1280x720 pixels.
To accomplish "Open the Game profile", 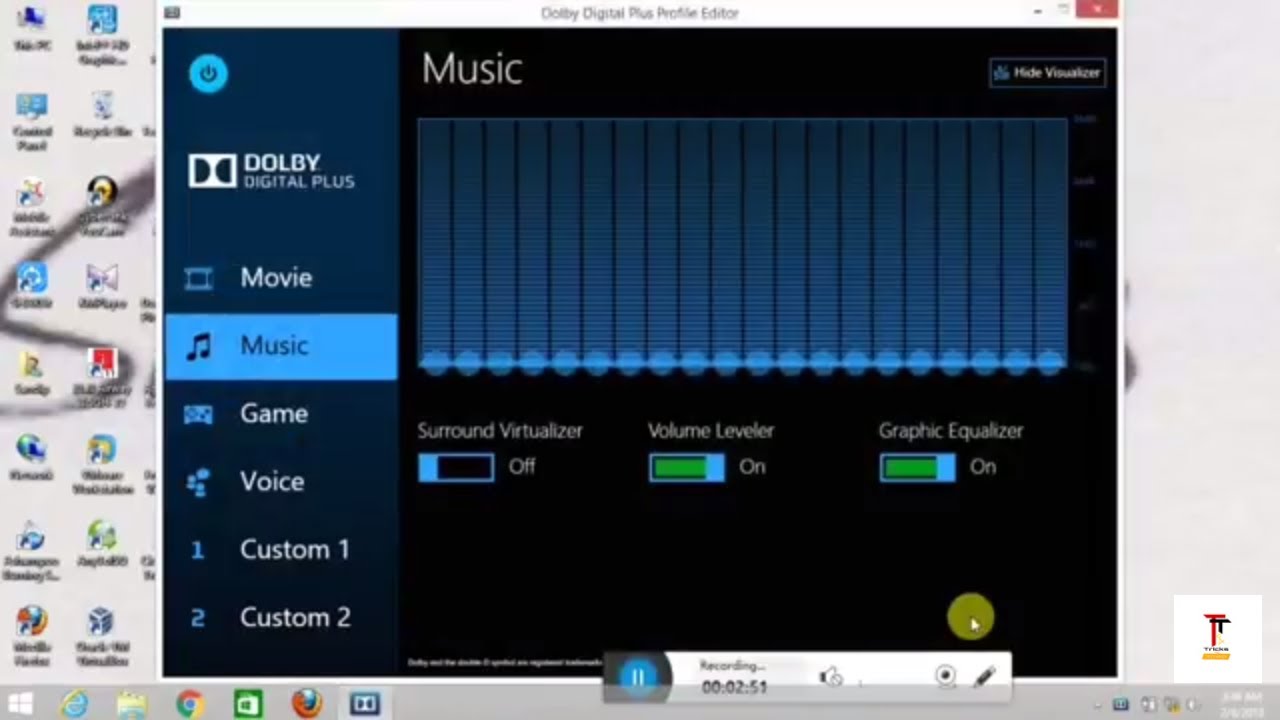I will coord(281,414).
